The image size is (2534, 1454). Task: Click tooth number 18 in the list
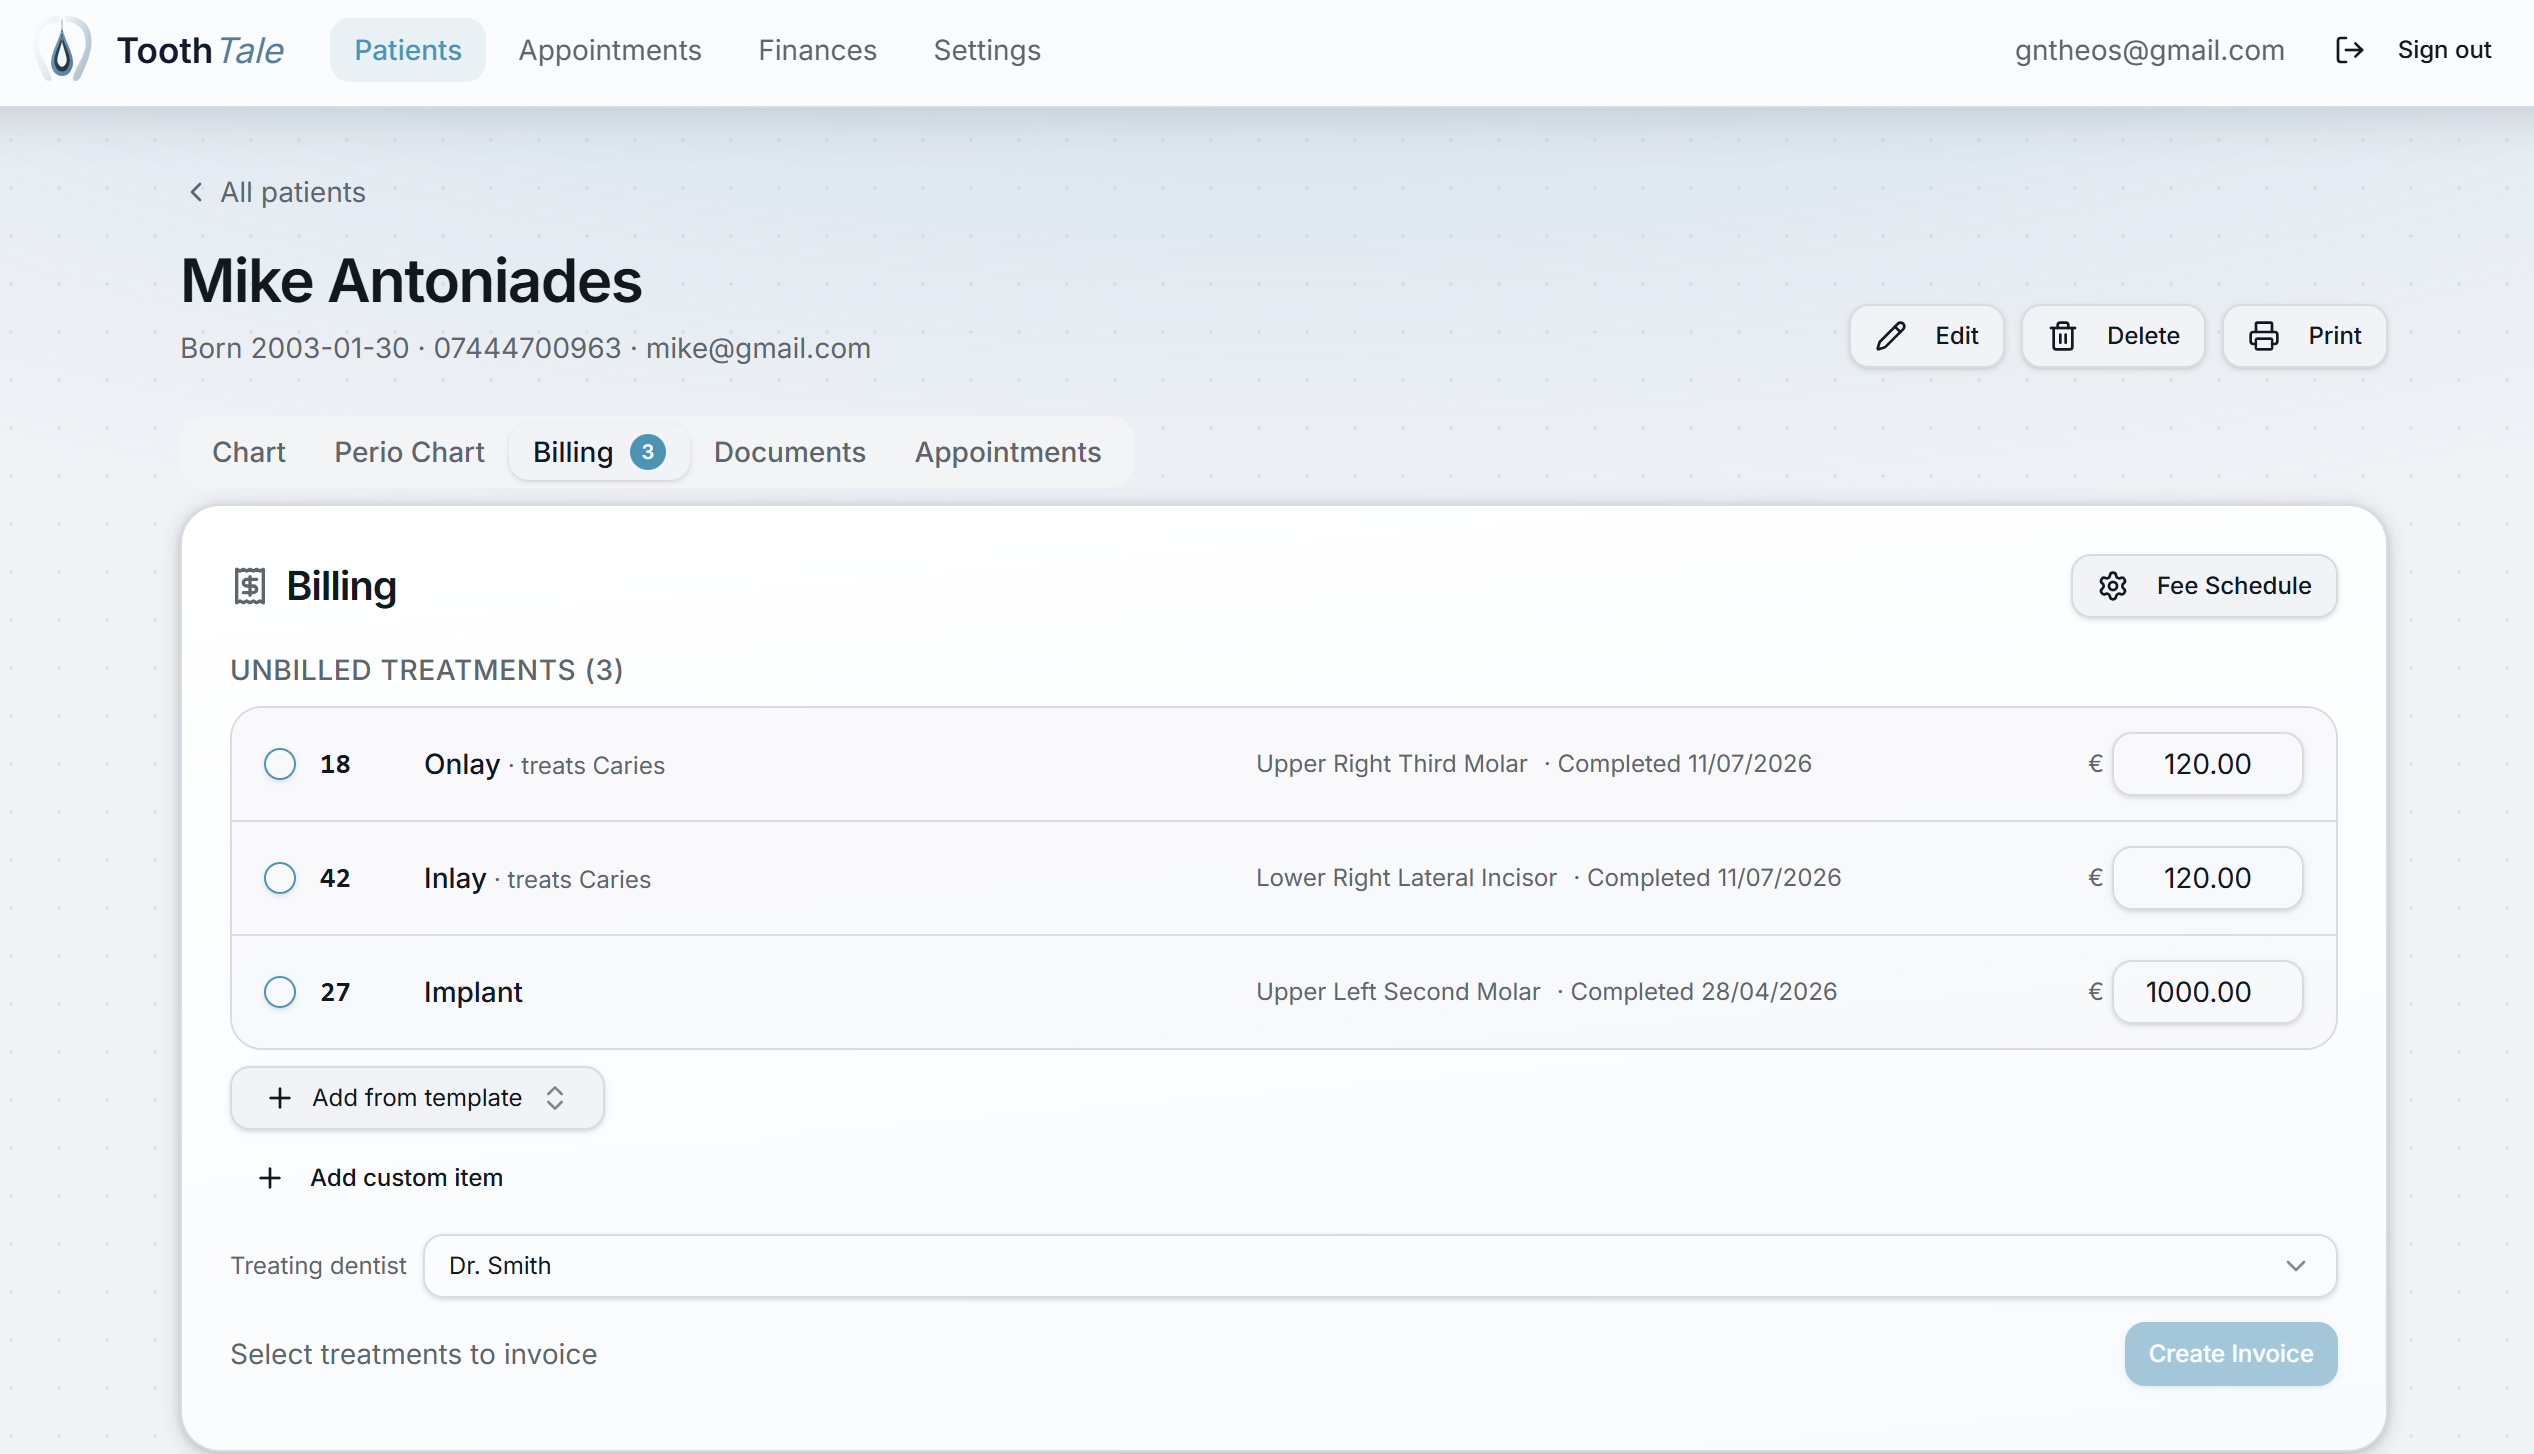[335, 764]
